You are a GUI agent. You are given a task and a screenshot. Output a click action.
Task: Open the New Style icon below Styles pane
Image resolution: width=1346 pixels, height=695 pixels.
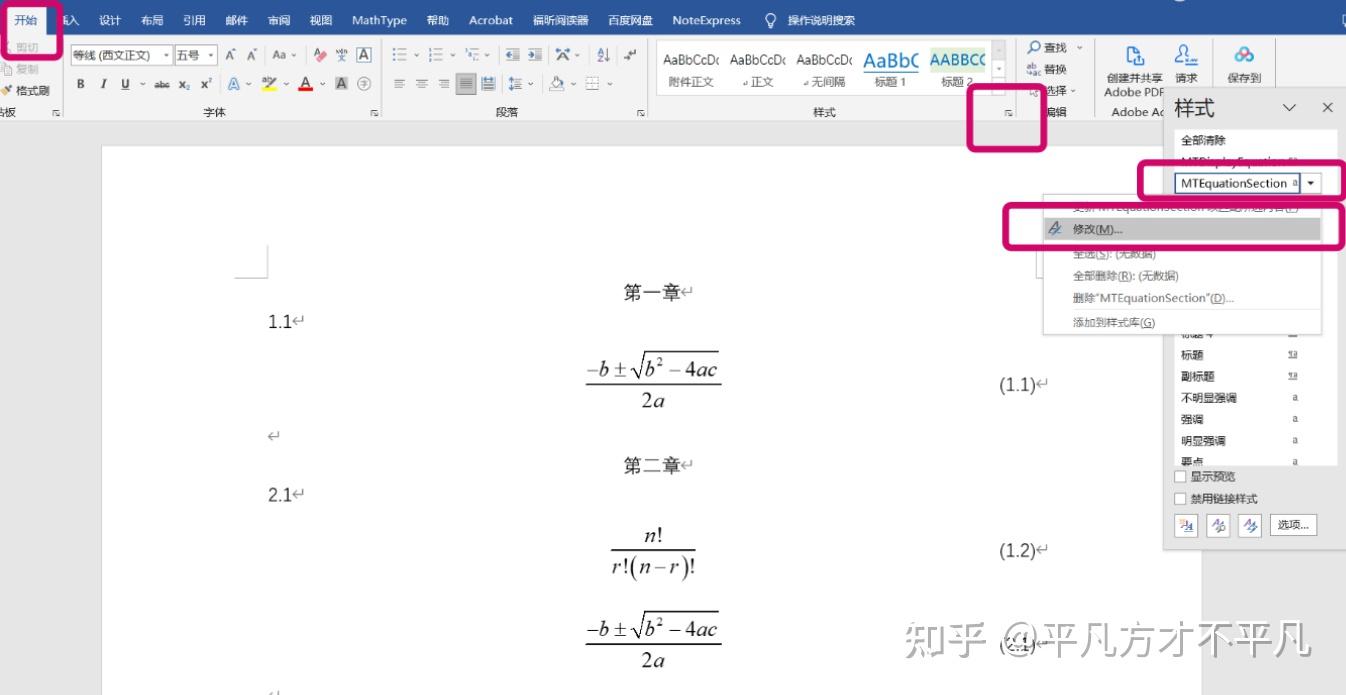pyautogui.click(x=1186, y=525)
